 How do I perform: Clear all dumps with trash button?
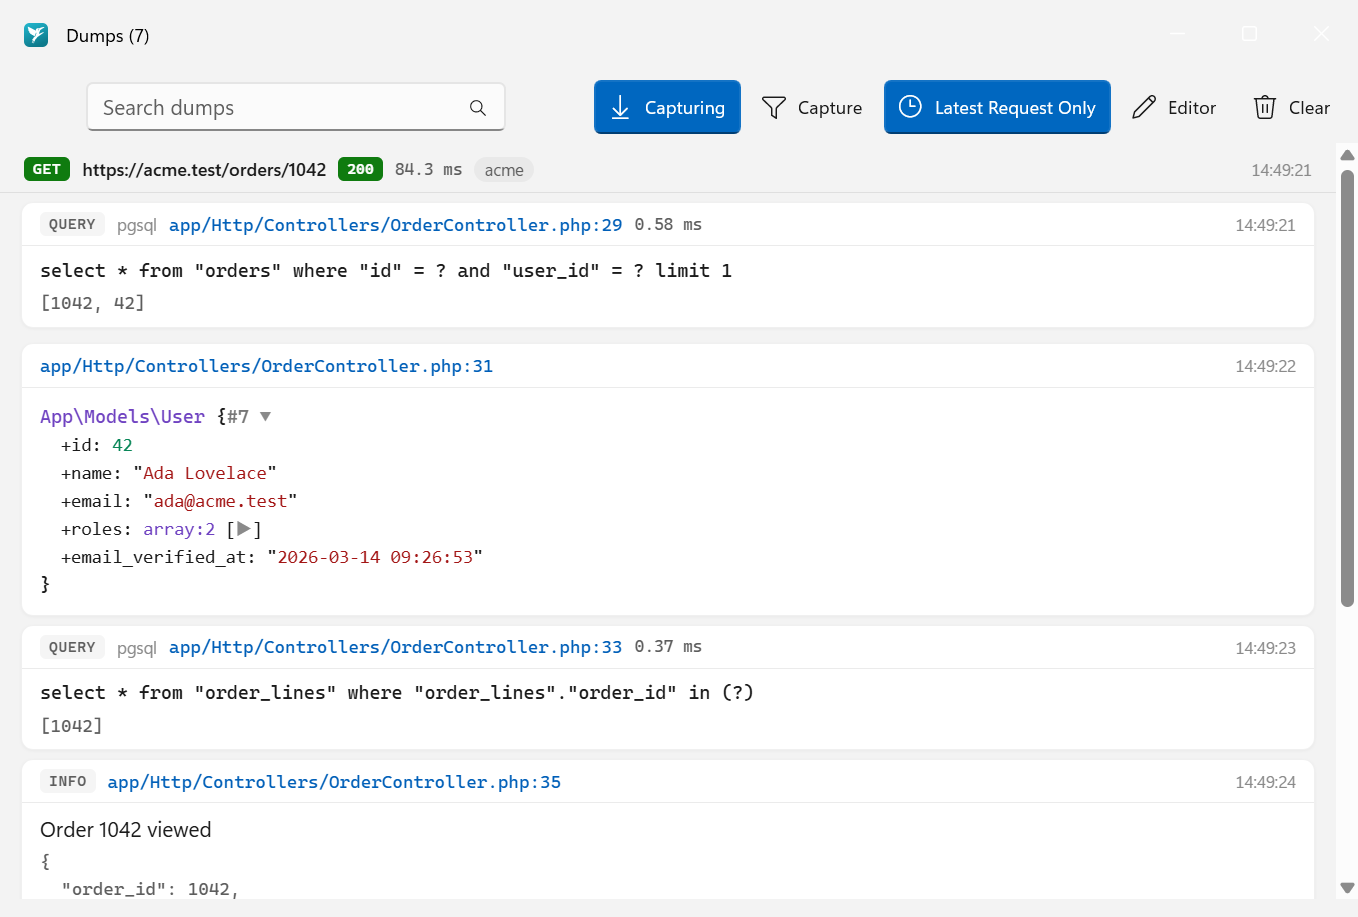1291,107
